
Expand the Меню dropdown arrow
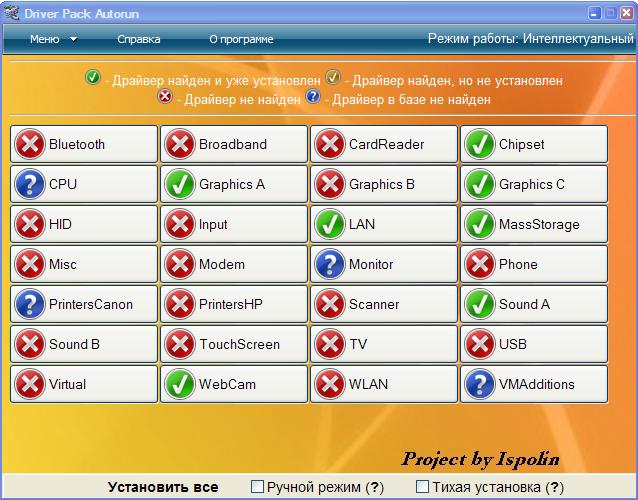pos(74,39)
